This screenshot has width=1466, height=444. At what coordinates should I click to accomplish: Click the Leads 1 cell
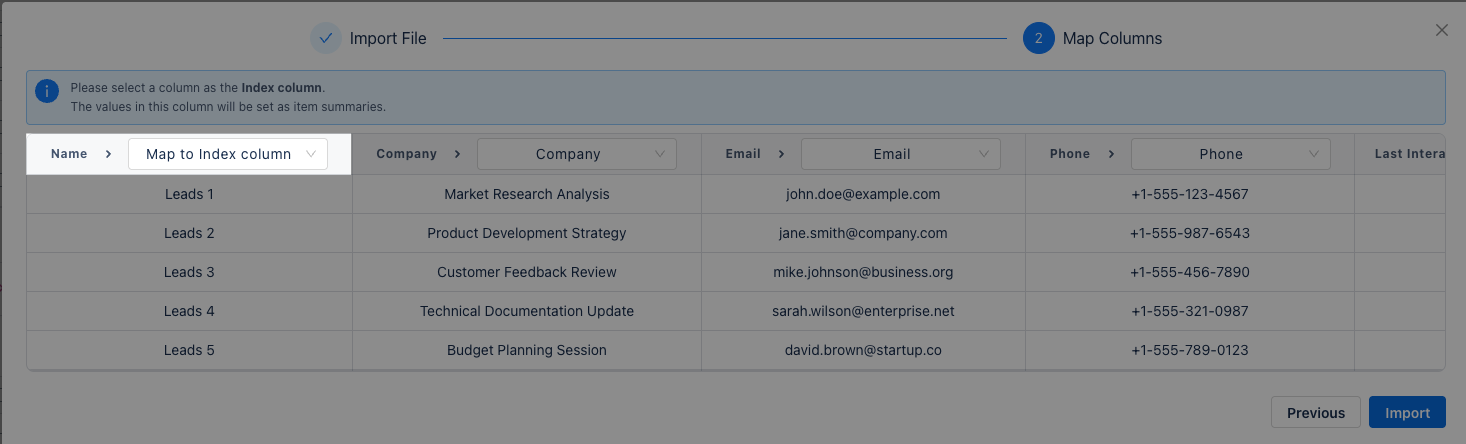tap(189, 194)
